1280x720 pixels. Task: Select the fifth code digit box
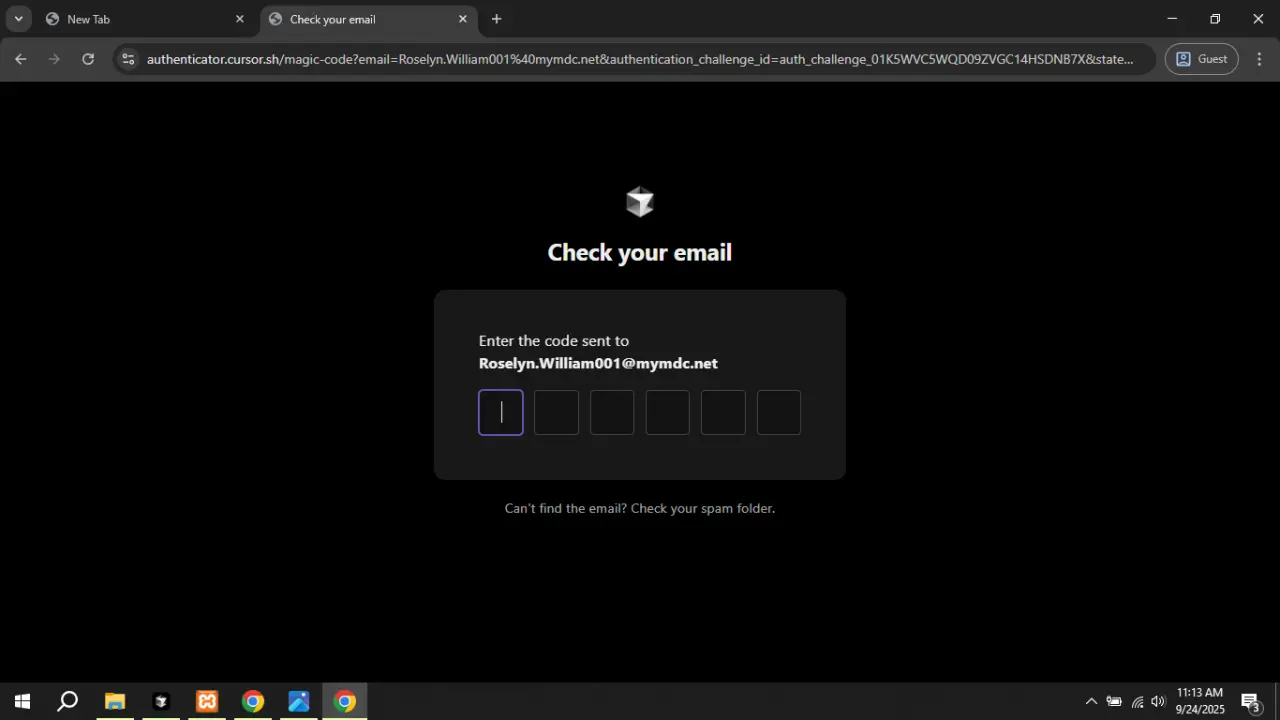click(x=723, y=412)
